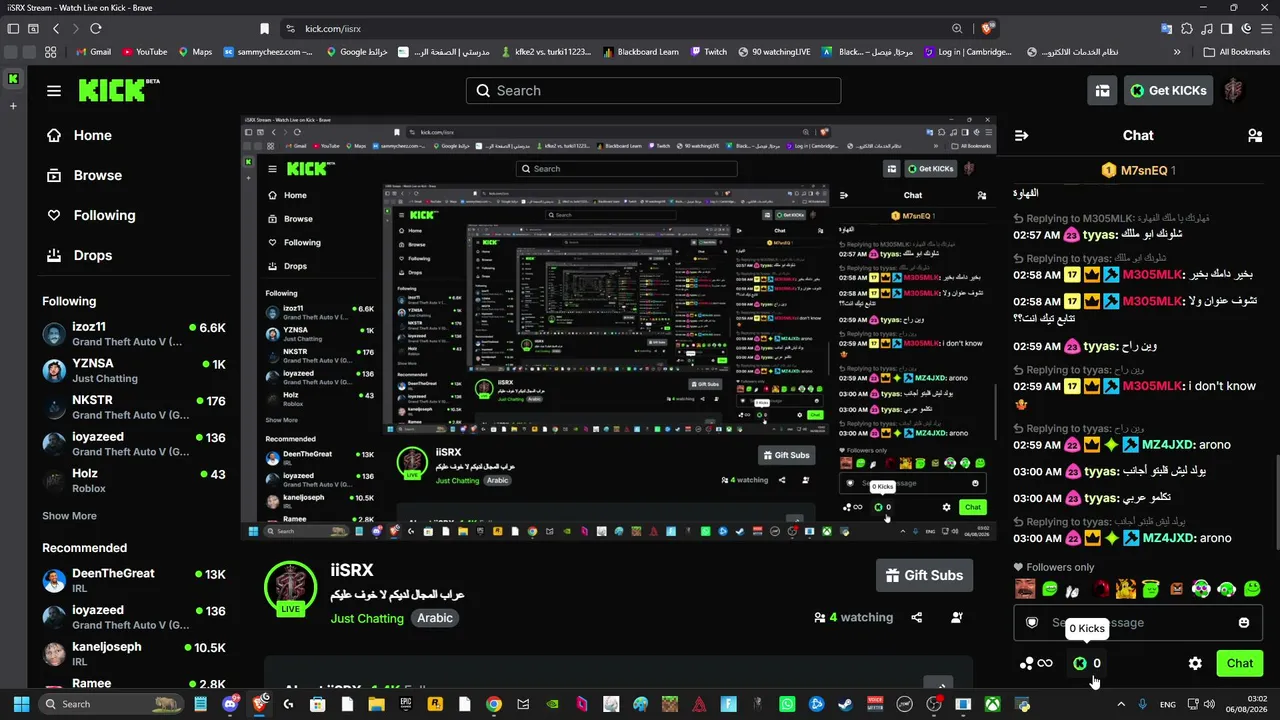The image size is (1280, 720).
Task: Open chat settings gear
Action: click(x=1195, y=663)
